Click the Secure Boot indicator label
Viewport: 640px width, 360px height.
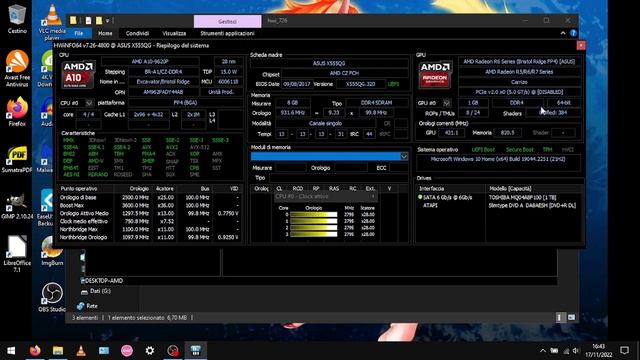tap(520, 150)
